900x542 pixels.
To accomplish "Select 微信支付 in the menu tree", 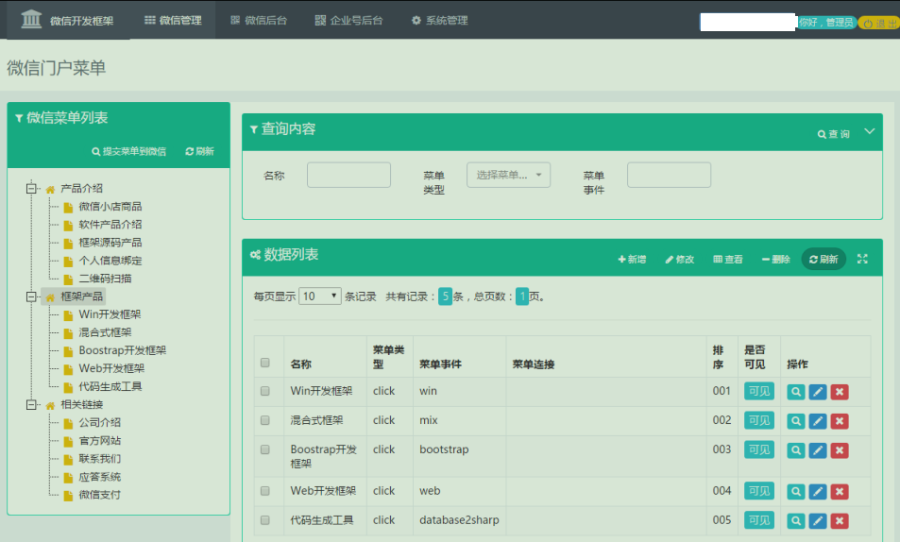I will [100, 494].
